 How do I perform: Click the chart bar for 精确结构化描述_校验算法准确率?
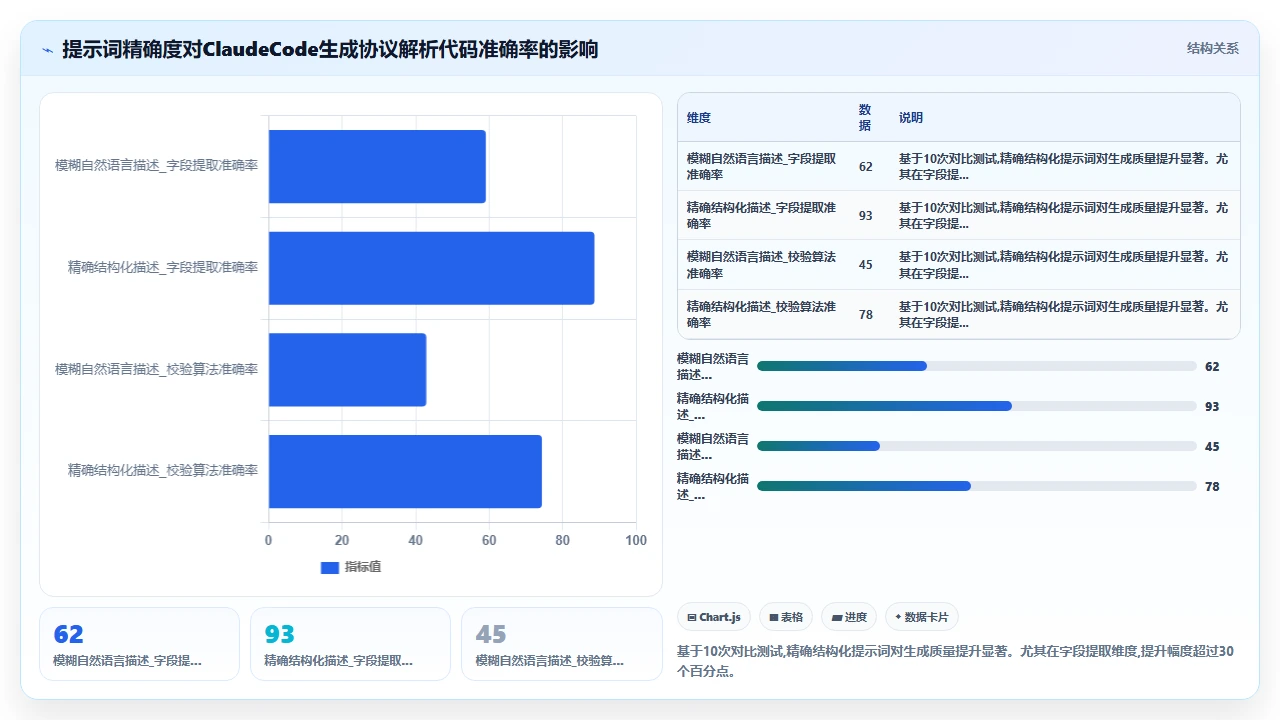405,471
